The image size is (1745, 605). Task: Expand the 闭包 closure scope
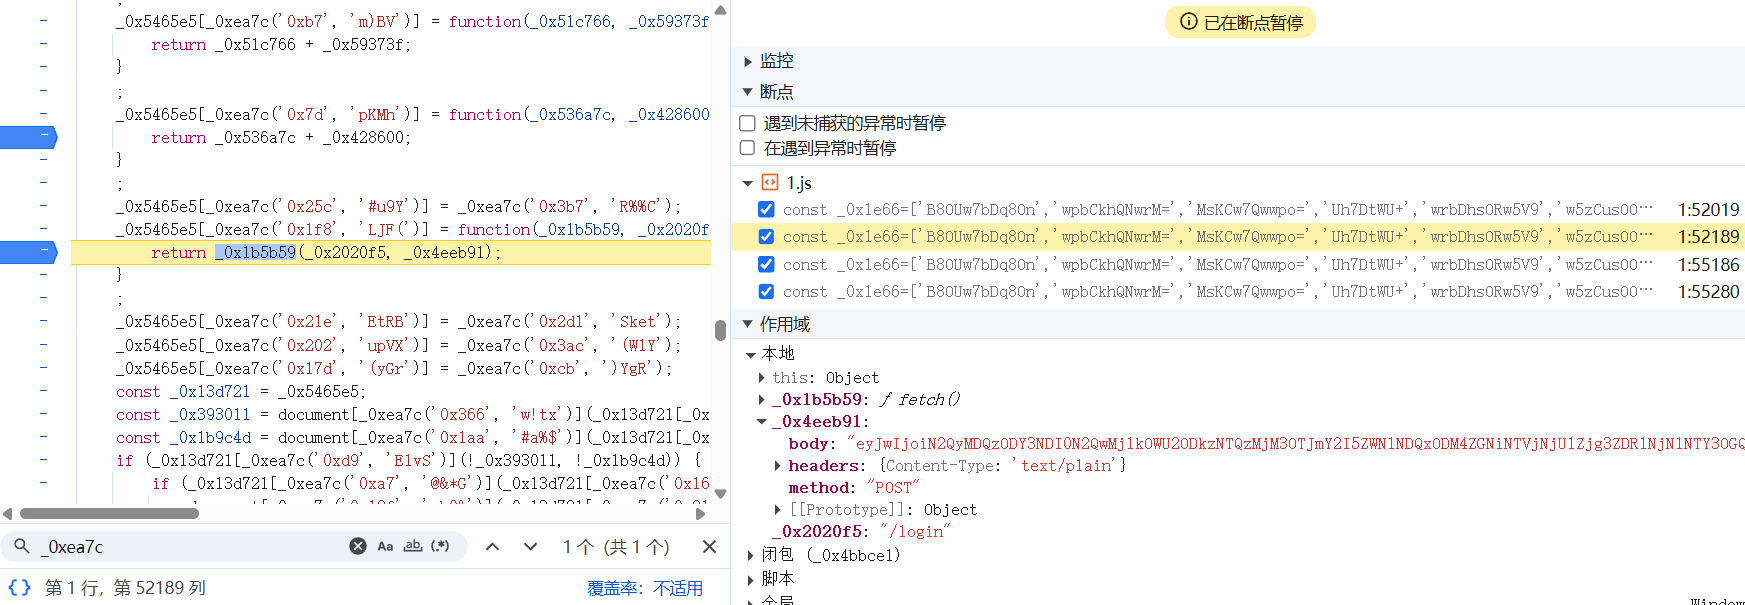pos(750,555)
